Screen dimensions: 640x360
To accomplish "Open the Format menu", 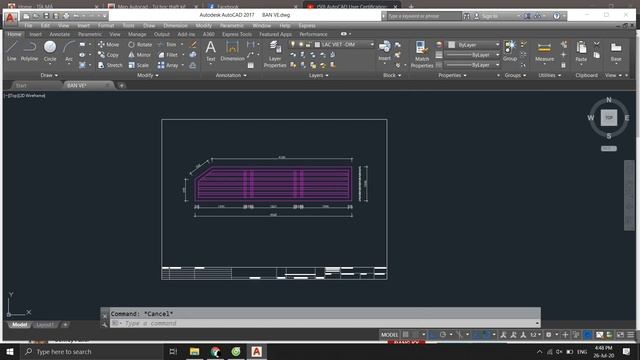I will tap(106, 25).
